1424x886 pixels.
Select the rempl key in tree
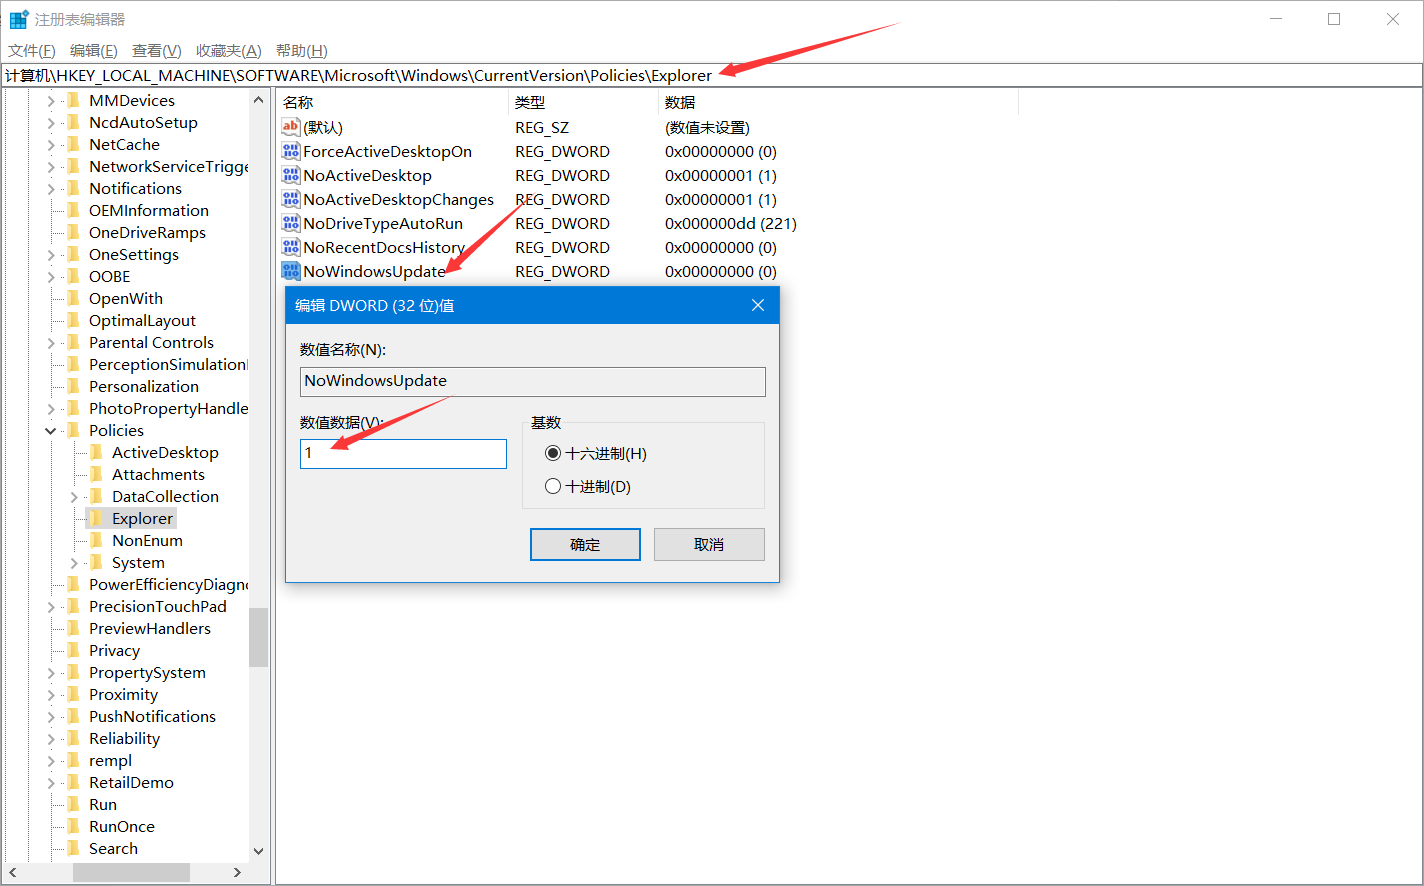pyautogui.click(x=110, y=760)
